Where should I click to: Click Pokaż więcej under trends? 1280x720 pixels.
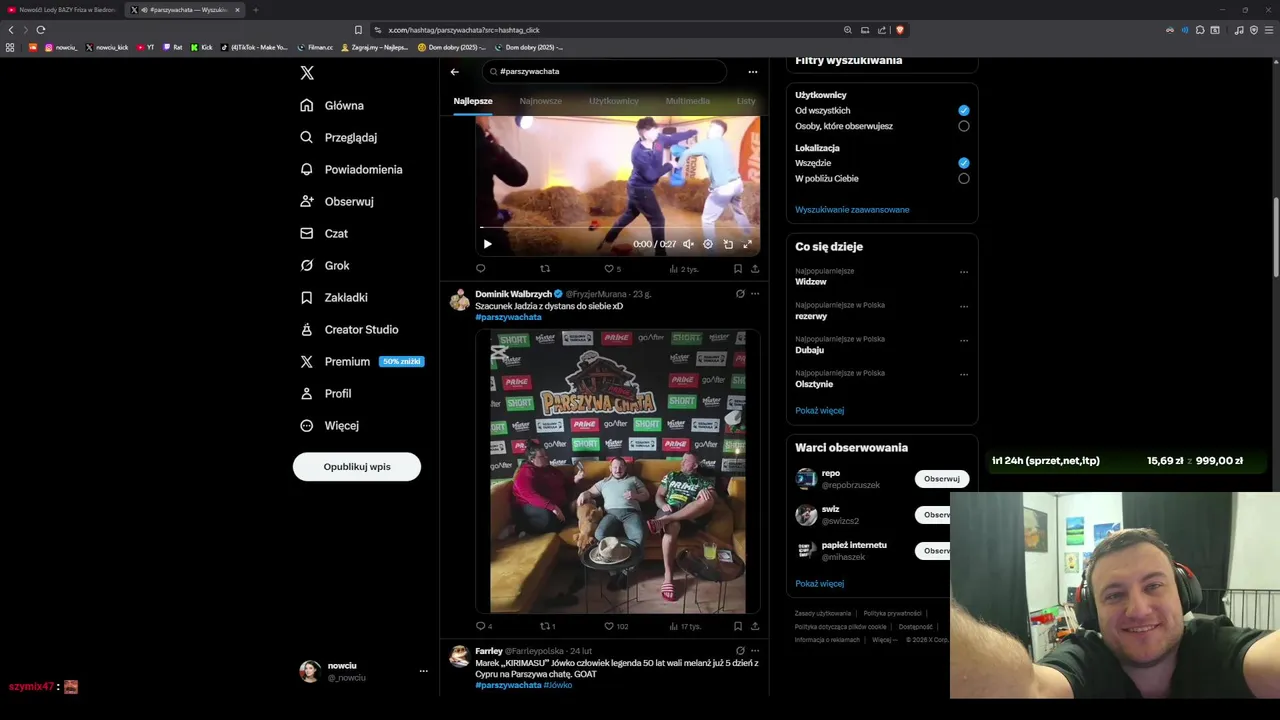click(x=819, y=411)
